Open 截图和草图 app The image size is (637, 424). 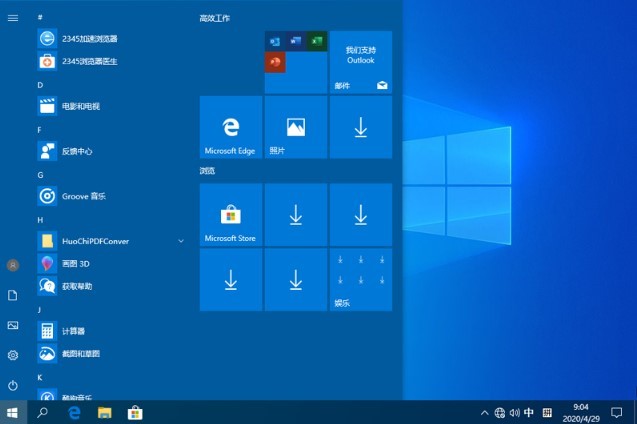[x=80, y=353]
